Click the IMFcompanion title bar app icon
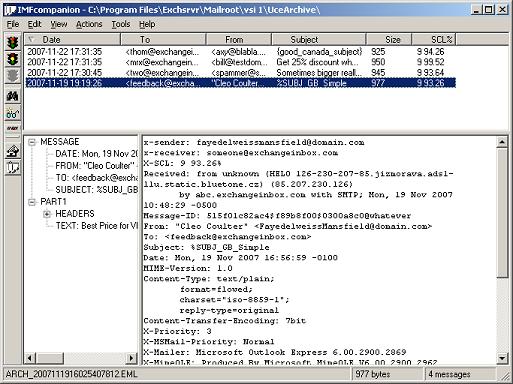Screen dimensions: 513x384 (10, 10)
